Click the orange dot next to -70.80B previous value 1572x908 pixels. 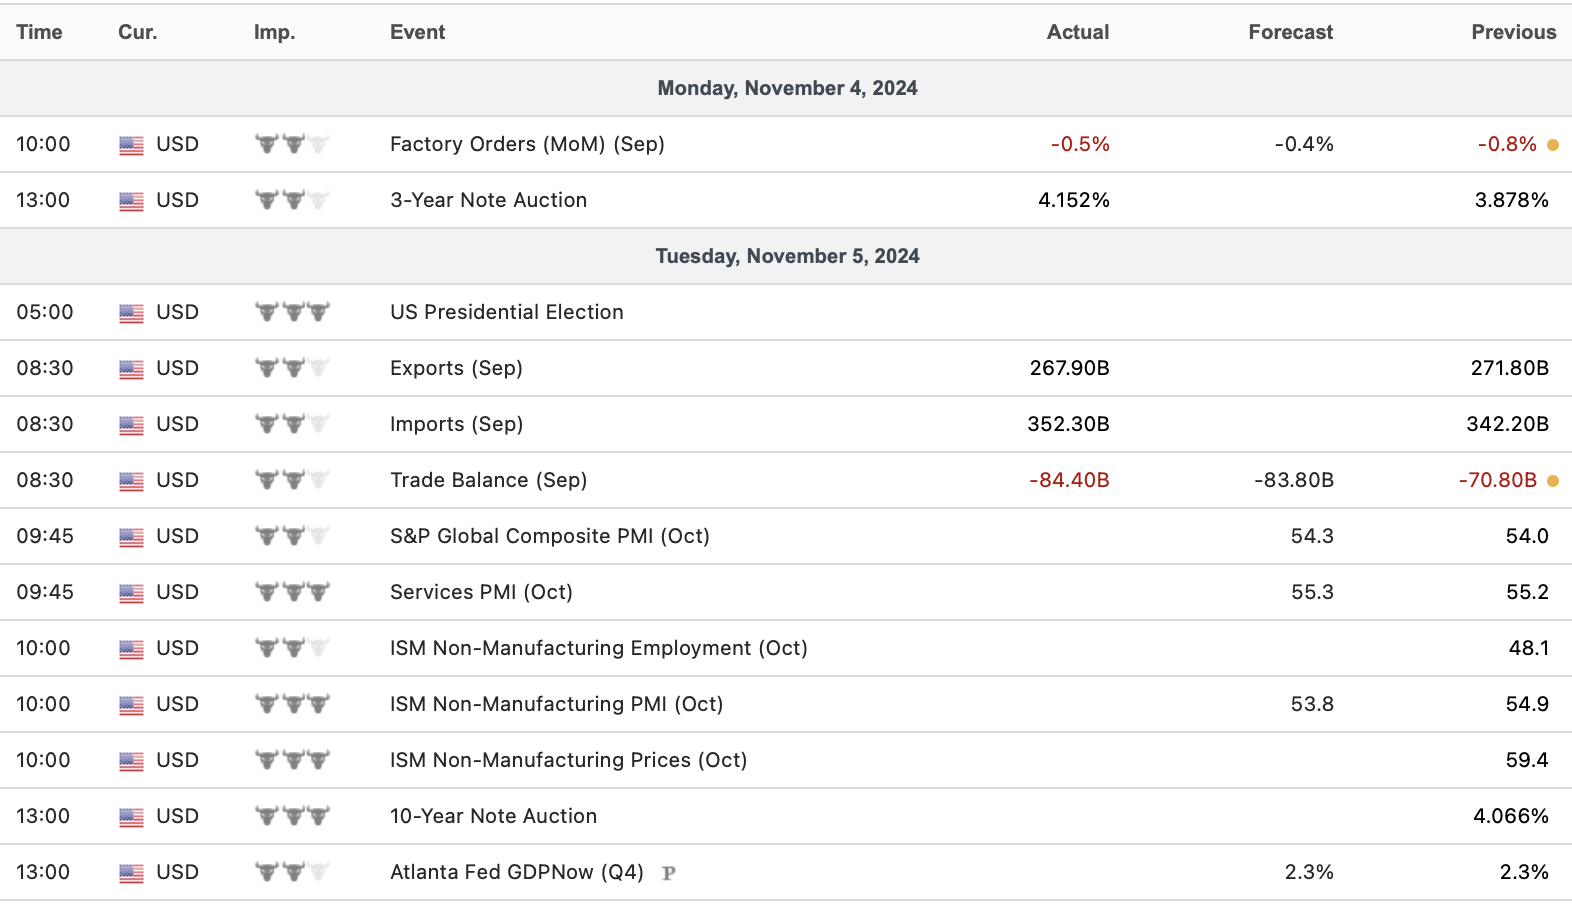1553,481
